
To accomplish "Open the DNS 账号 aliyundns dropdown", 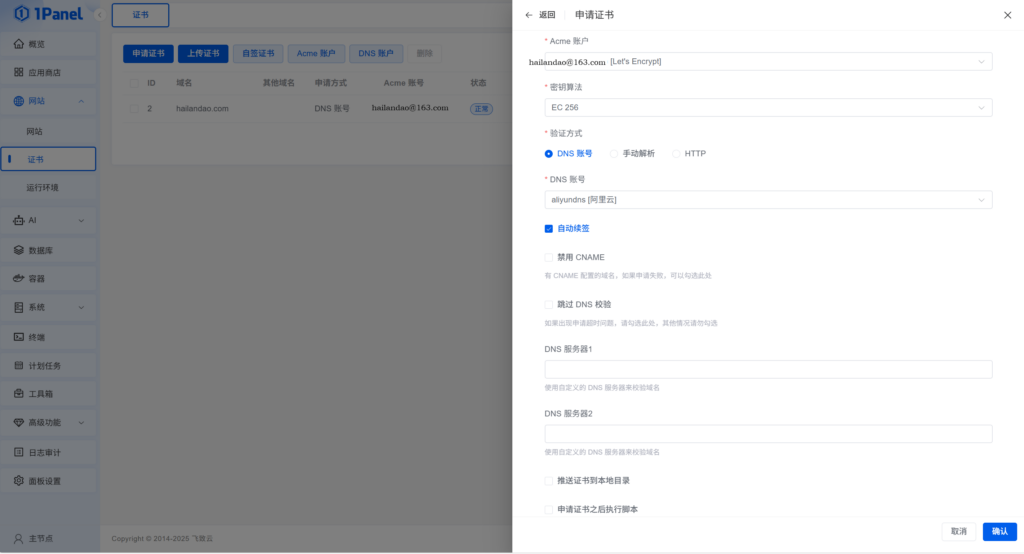I will (768, 199).
